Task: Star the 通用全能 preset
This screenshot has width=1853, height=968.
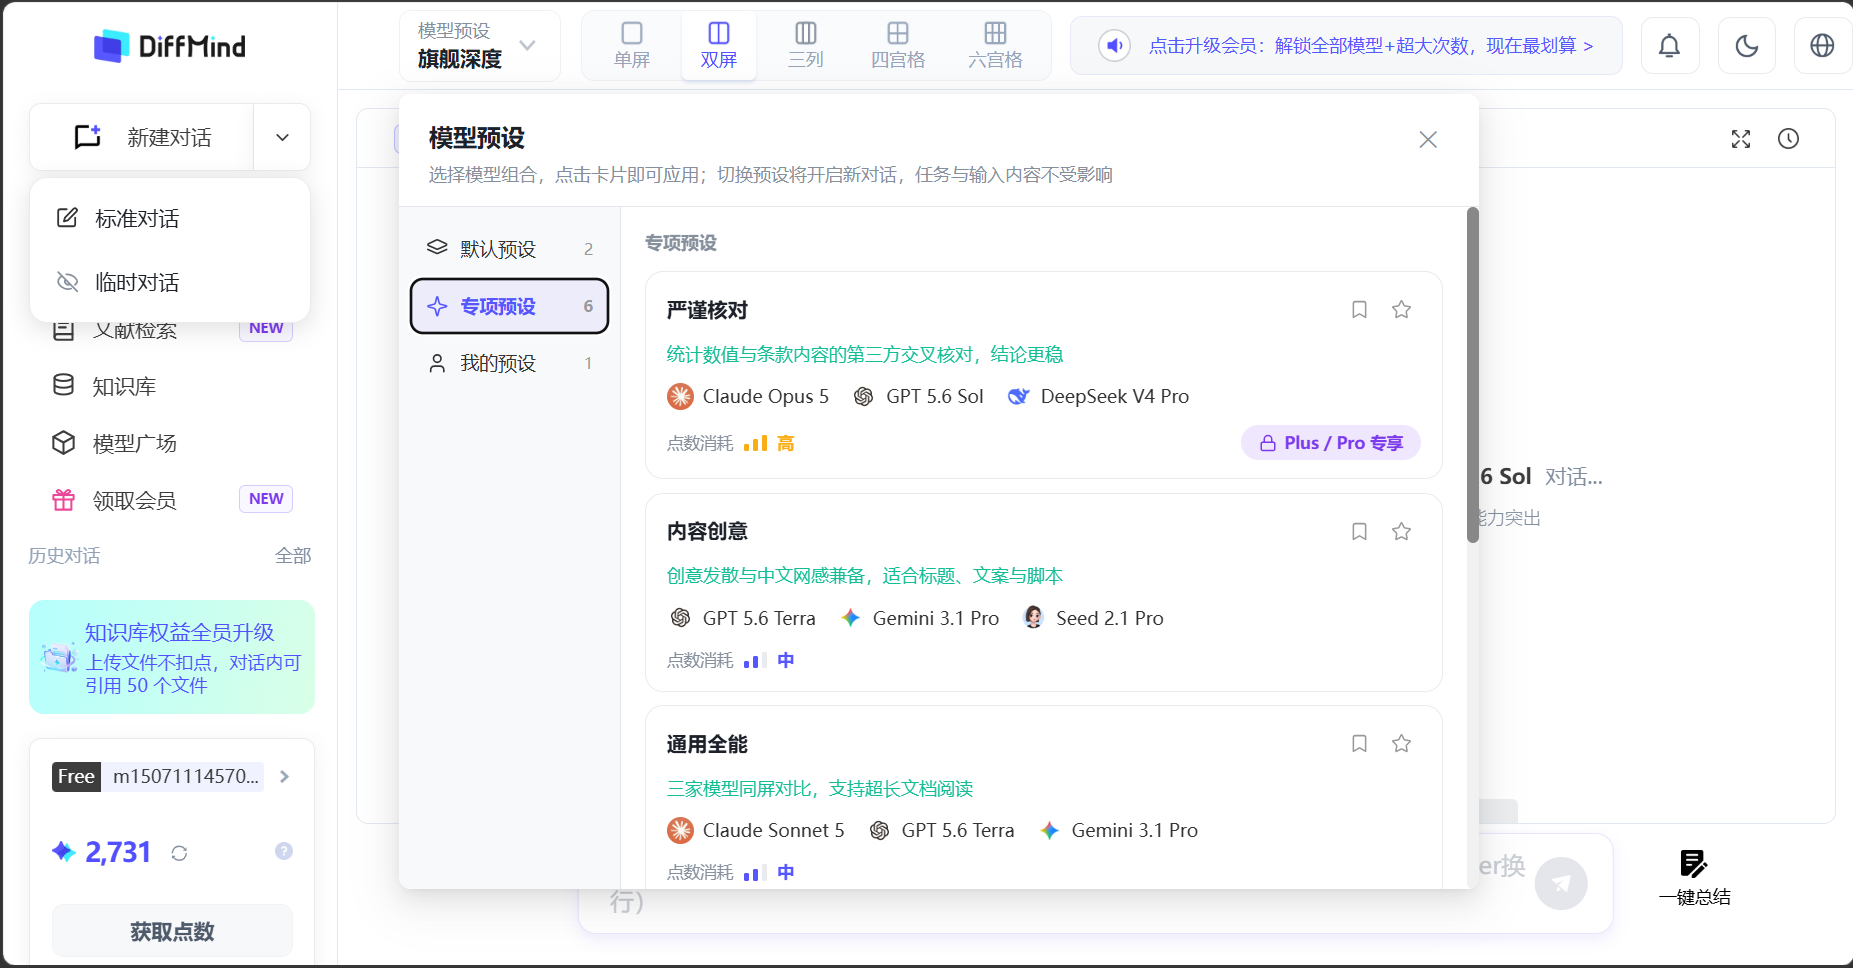Action: click(x=1401, y=744)
